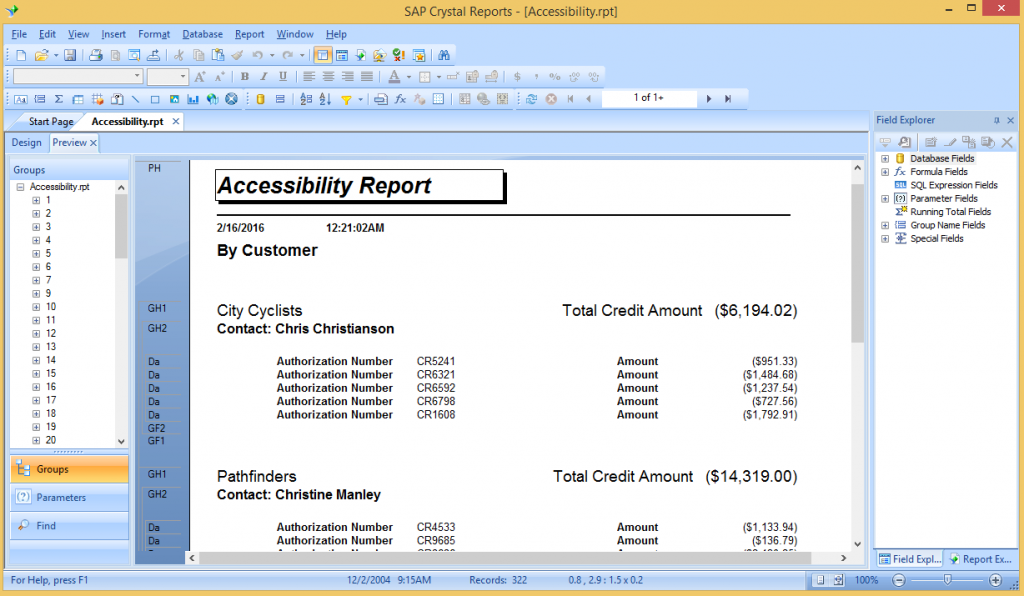Image resolution: width=1024 pixels, height=596 pixels.
Task: Click the zoom out minus button
Action: (x=899, y=580)
